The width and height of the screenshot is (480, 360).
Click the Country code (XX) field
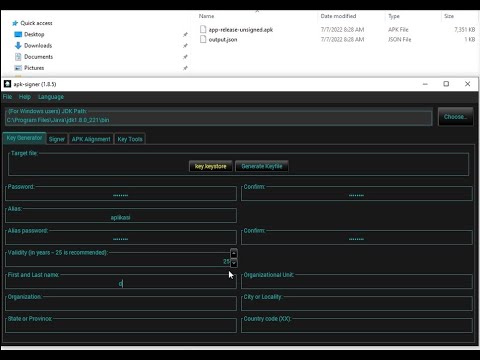(x=357, y=327)
